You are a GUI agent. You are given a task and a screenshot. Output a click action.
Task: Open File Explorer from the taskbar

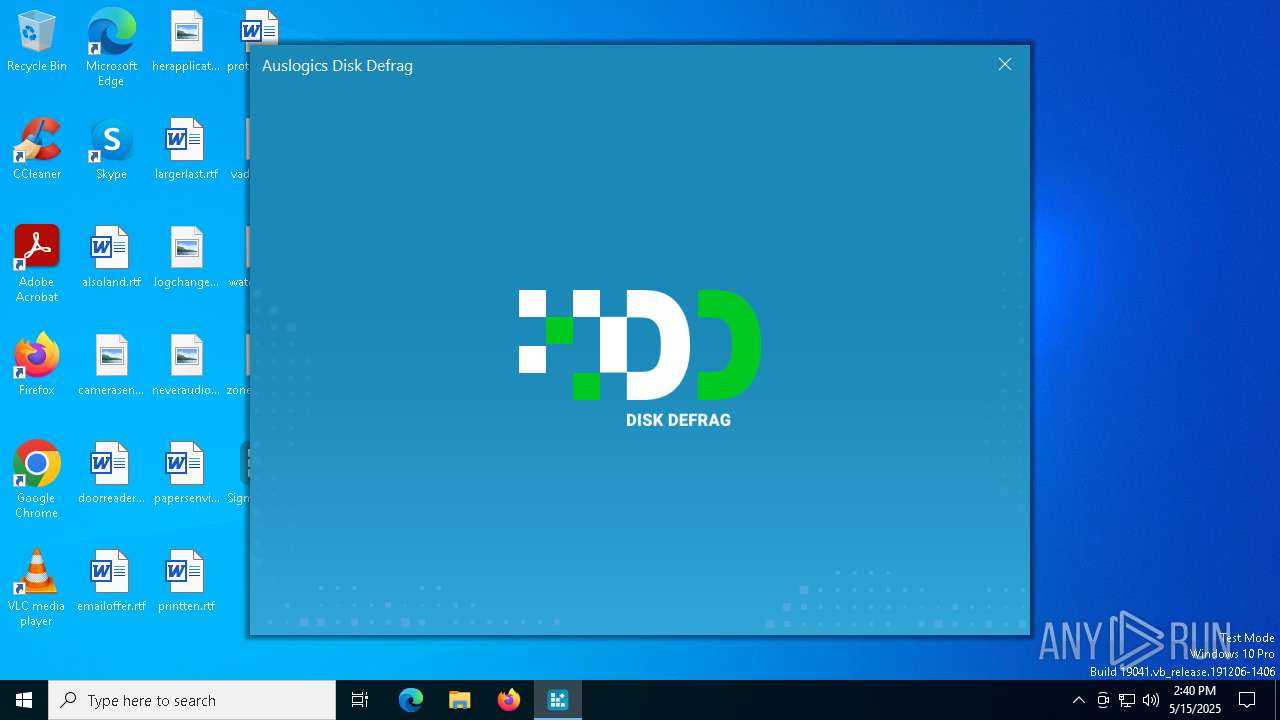point(460,700)
